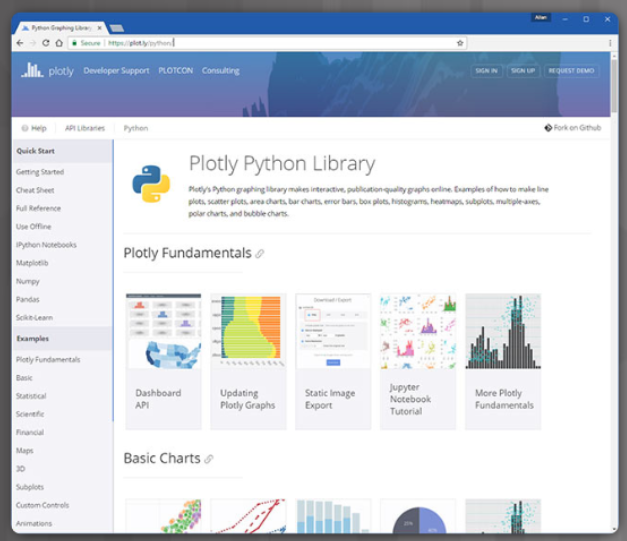
Task: Click the browser forward arrow
Action: point(33,43)
